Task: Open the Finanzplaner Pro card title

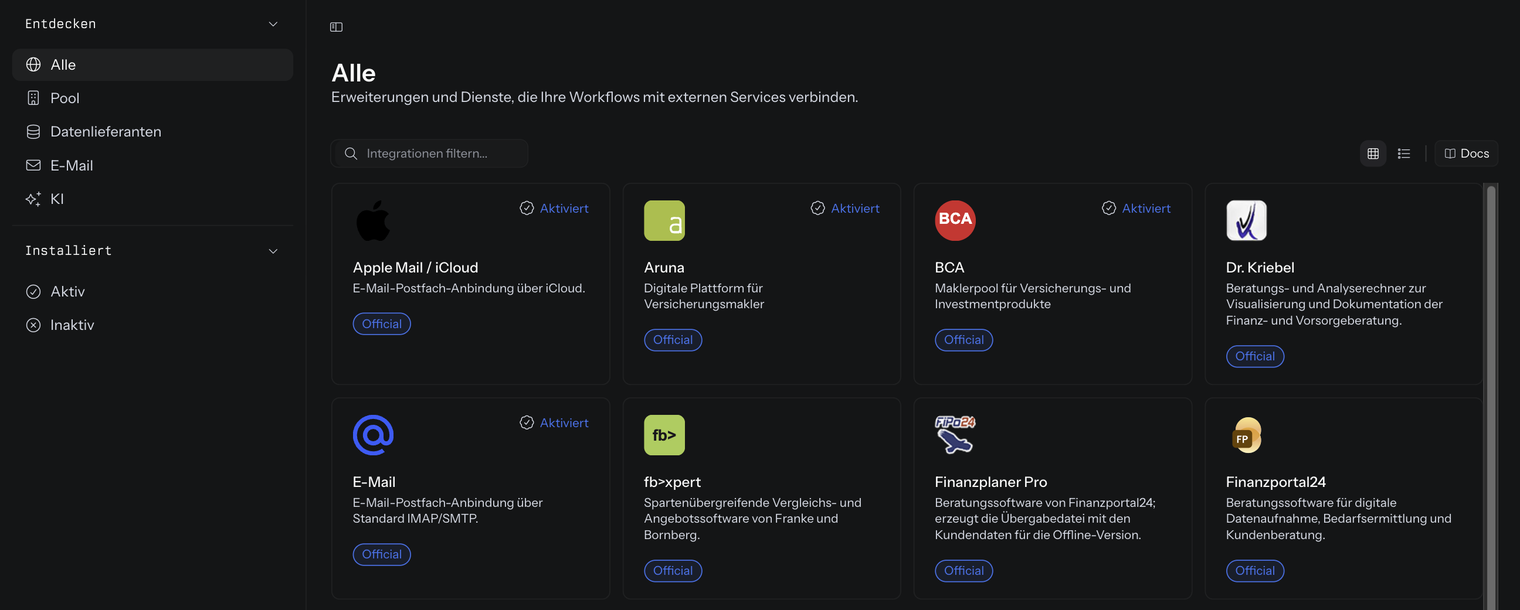Action: tap(991, 482)
